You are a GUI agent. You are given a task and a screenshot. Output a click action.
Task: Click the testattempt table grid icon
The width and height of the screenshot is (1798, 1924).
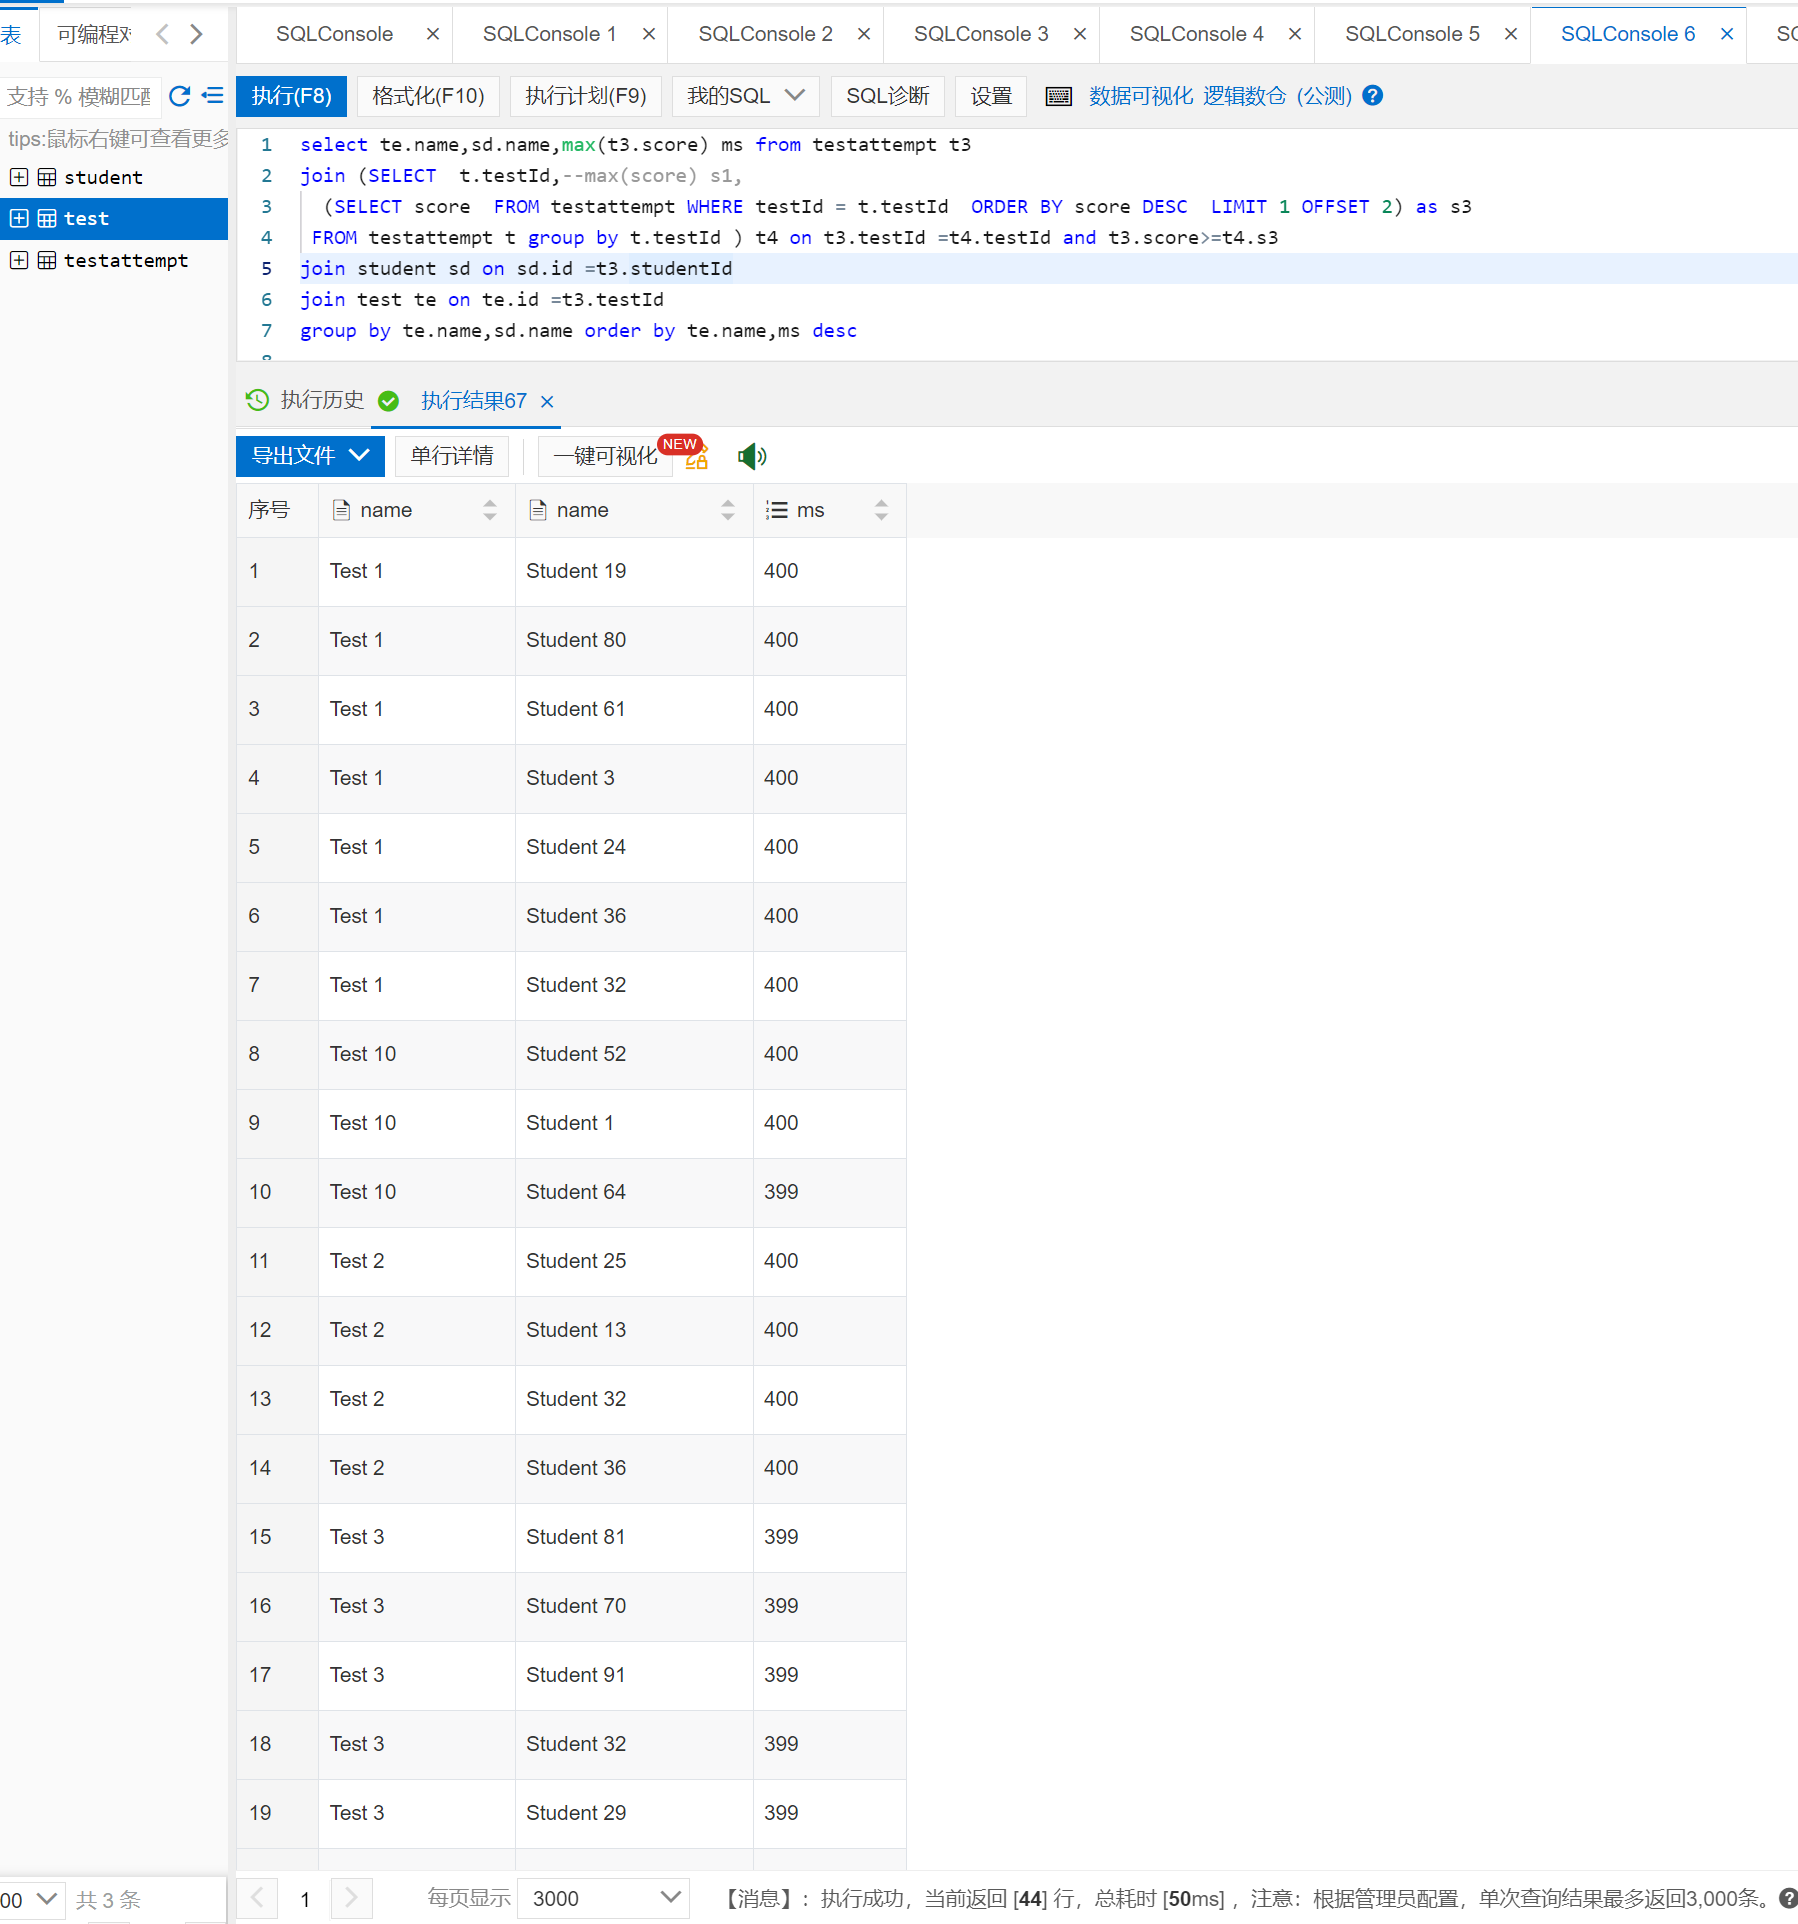click(47, 260)
